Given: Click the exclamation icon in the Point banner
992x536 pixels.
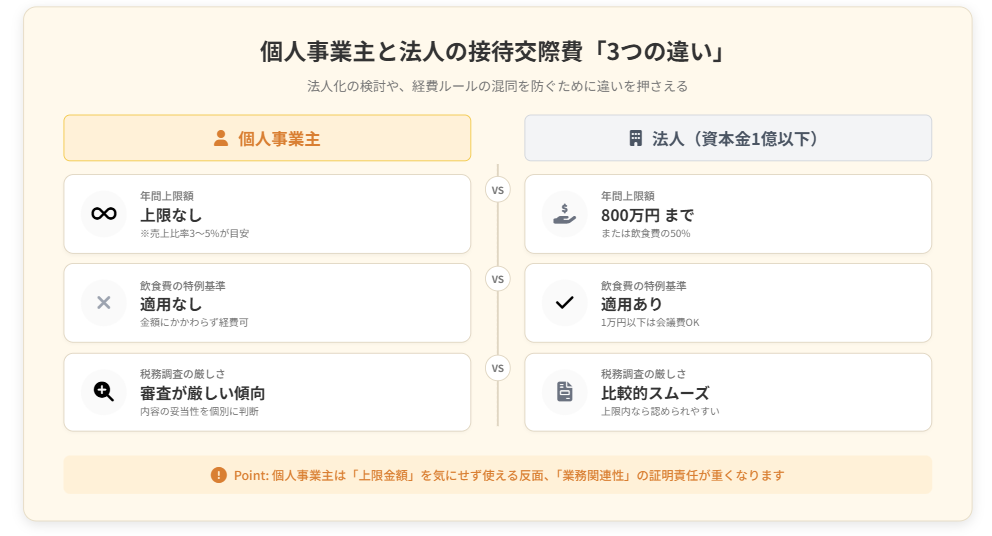Looking at the screenshot, I should pos(219,475).
